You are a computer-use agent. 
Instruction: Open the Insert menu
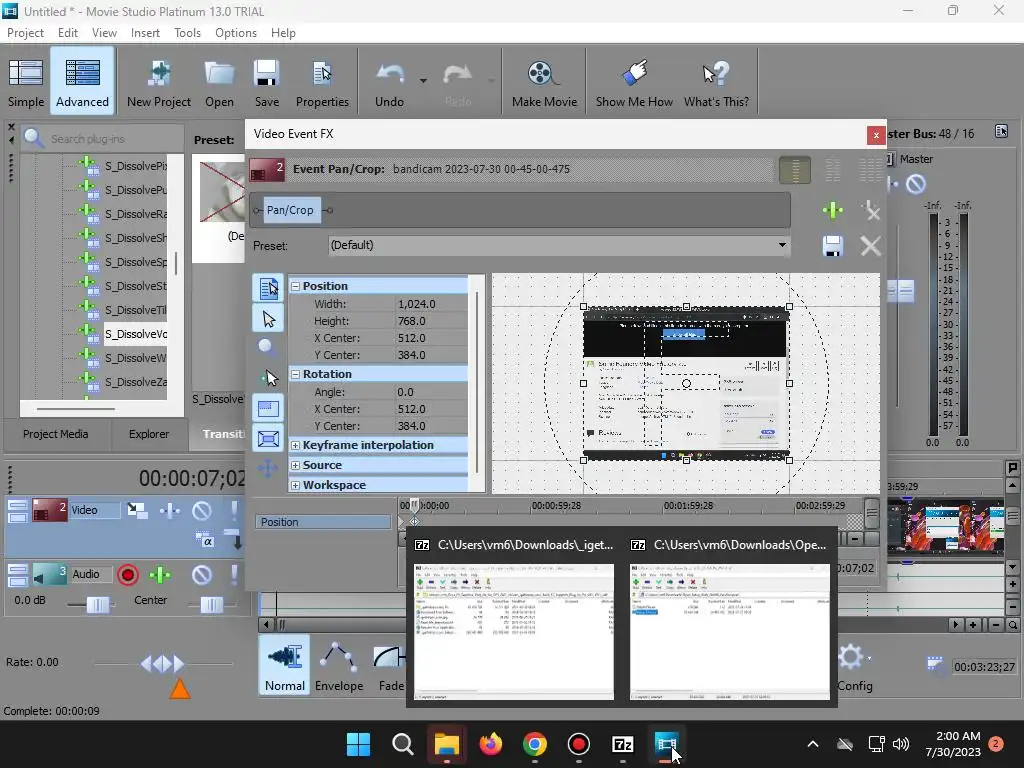pos(145,33)
